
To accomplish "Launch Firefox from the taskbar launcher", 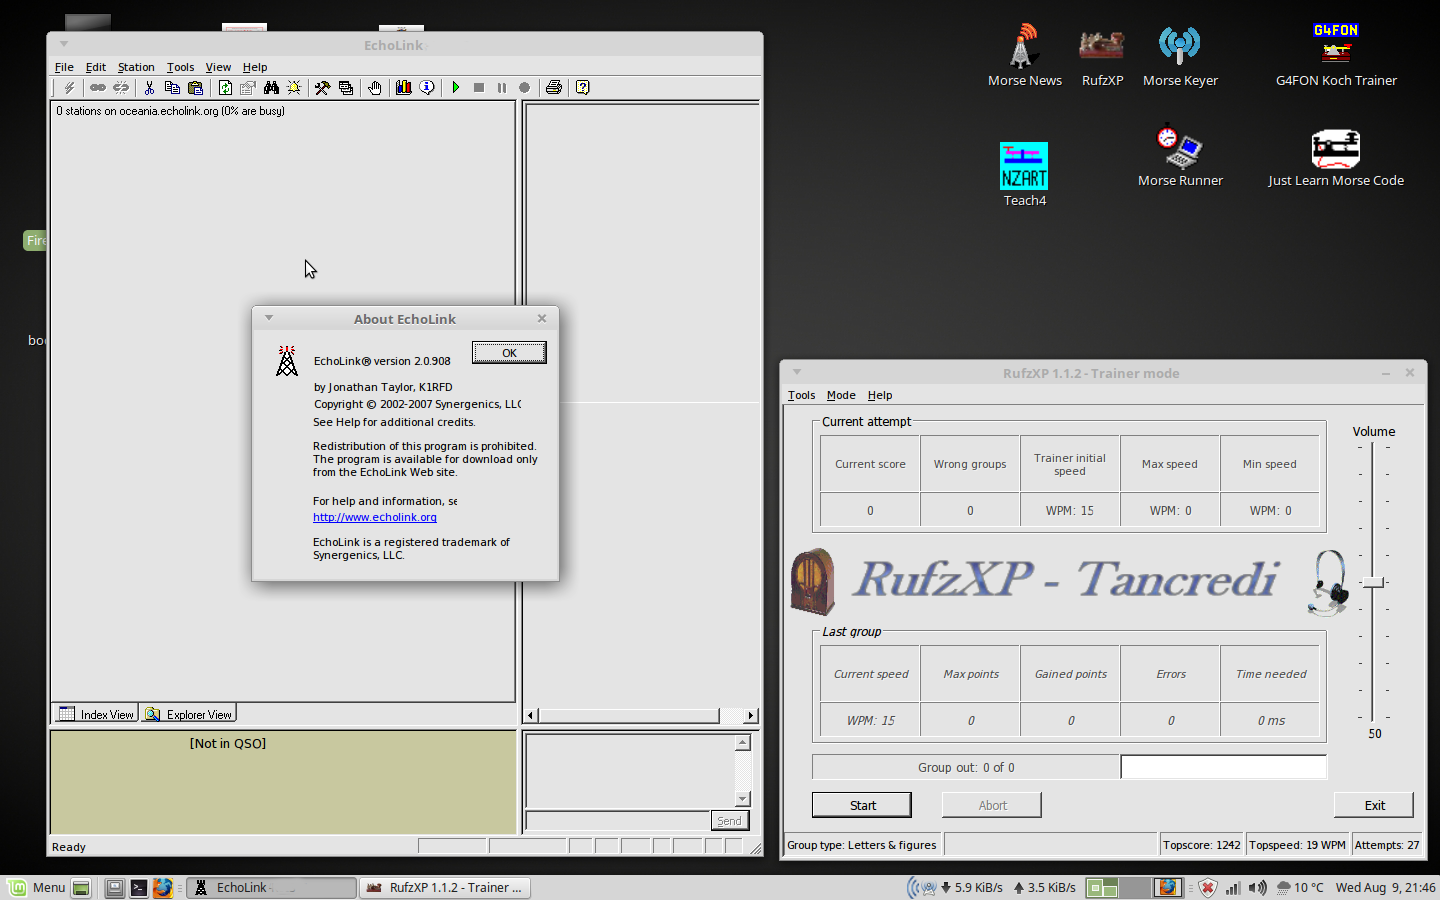I will pos(163,887).
